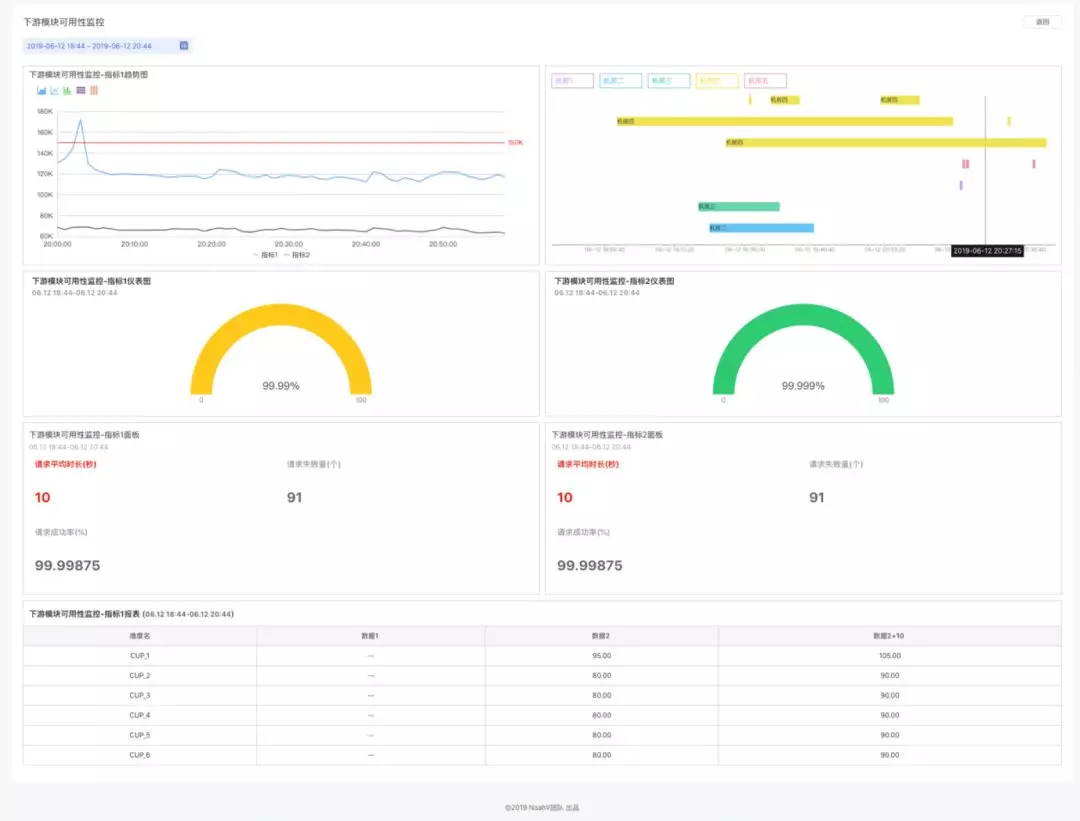Sort by the 数据2 column header
This screenshot has width=1080, height=821.
pos(601,636)
